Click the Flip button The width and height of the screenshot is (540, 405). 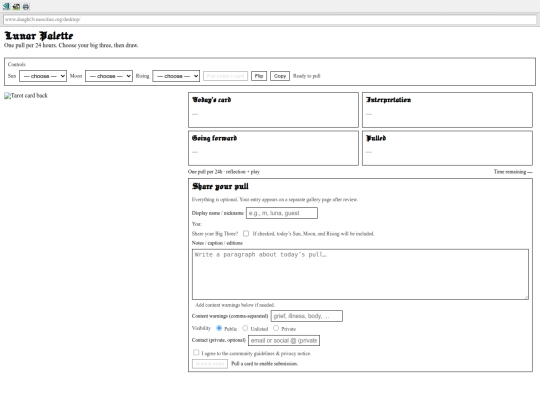click(259, 76)
